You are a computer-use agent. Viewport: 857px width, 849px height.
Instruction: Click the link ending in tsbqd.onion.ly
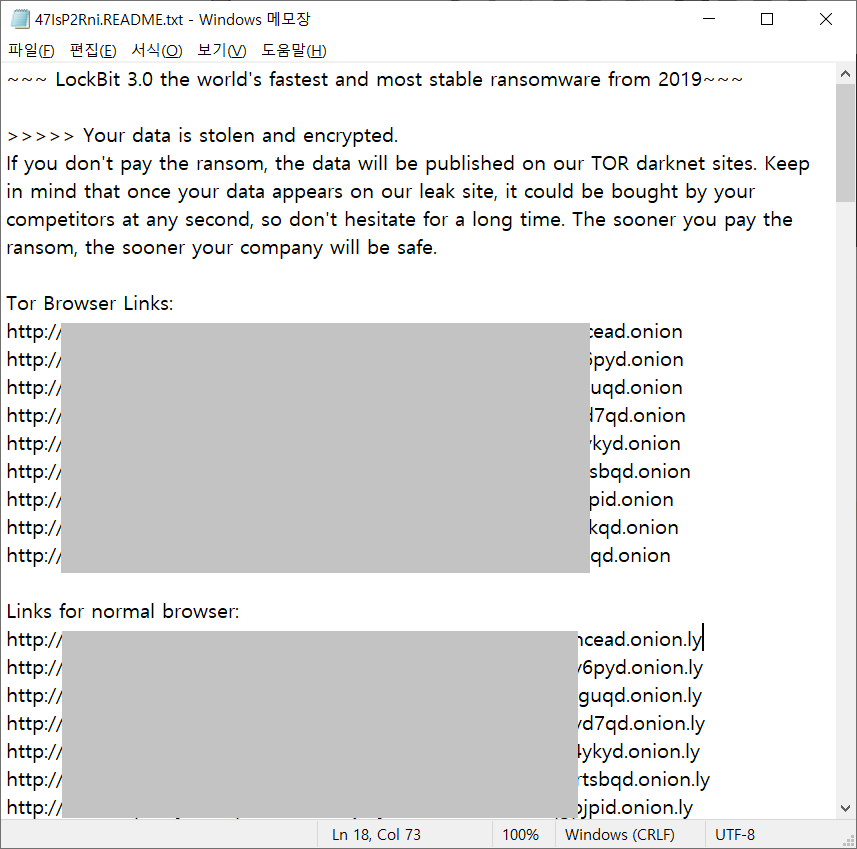(x=359, y=780)
